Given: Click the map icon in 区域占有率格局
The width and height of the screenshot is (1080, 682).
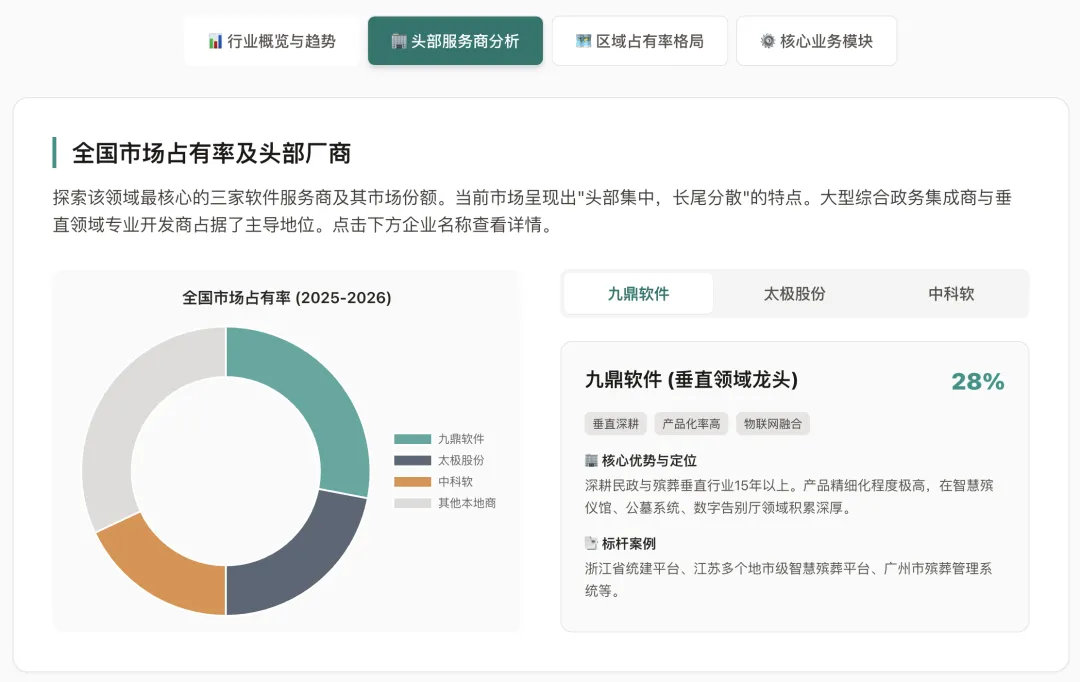Looking at the screenshot, I should pyautogui.click(x=583, y=41).
